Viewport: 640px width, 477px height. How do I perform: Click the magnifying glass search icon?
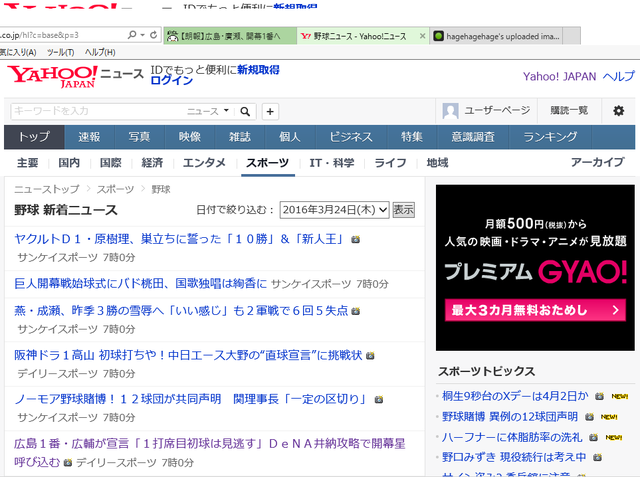[245, 111]
